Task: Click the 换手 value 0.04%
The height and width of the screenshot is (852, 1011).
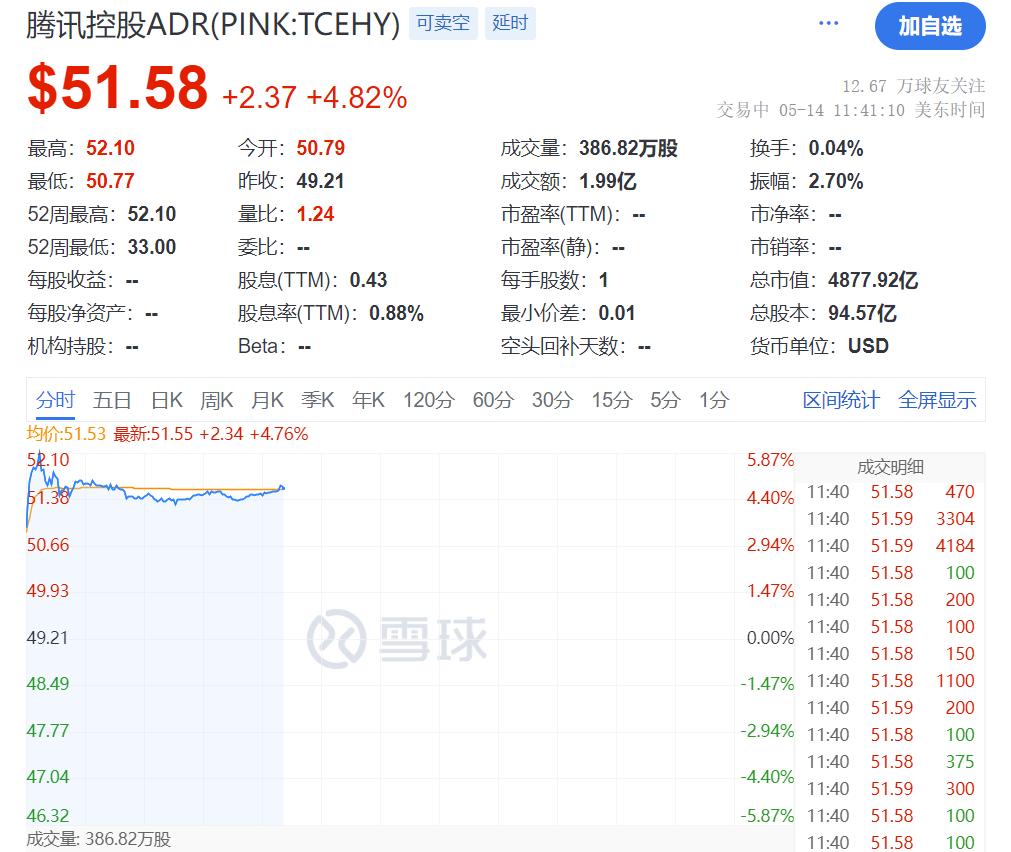Action: coord(836,148)
